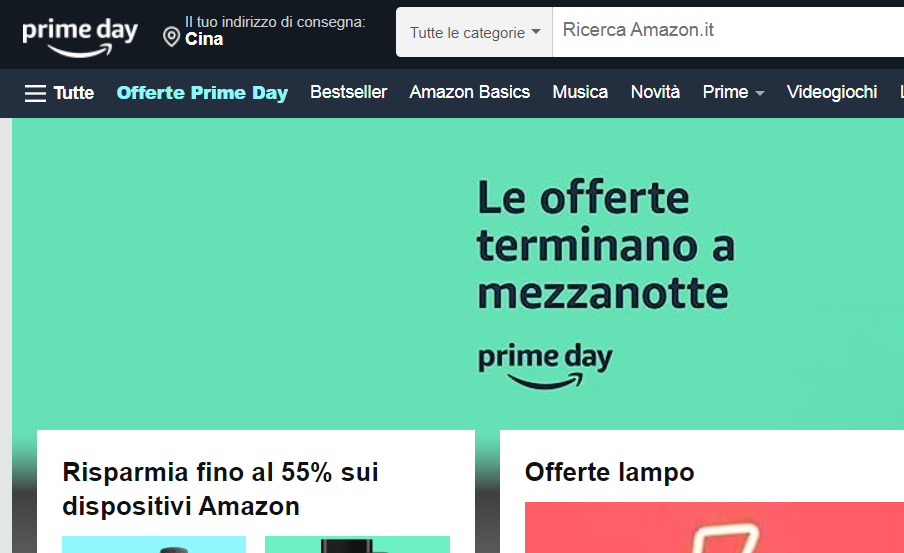Open the hamburger Tutte menu
Screen dimensions: 904x553
coord(59,93)
